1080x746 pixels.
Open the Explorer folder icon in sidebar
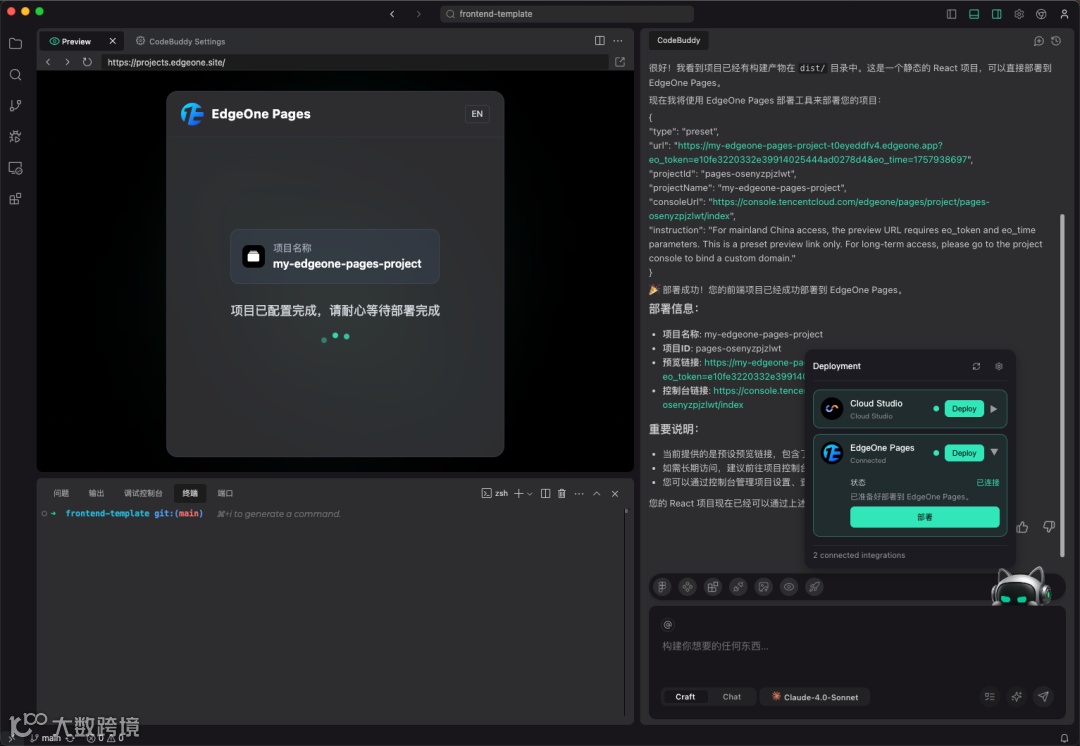(15, 44)
